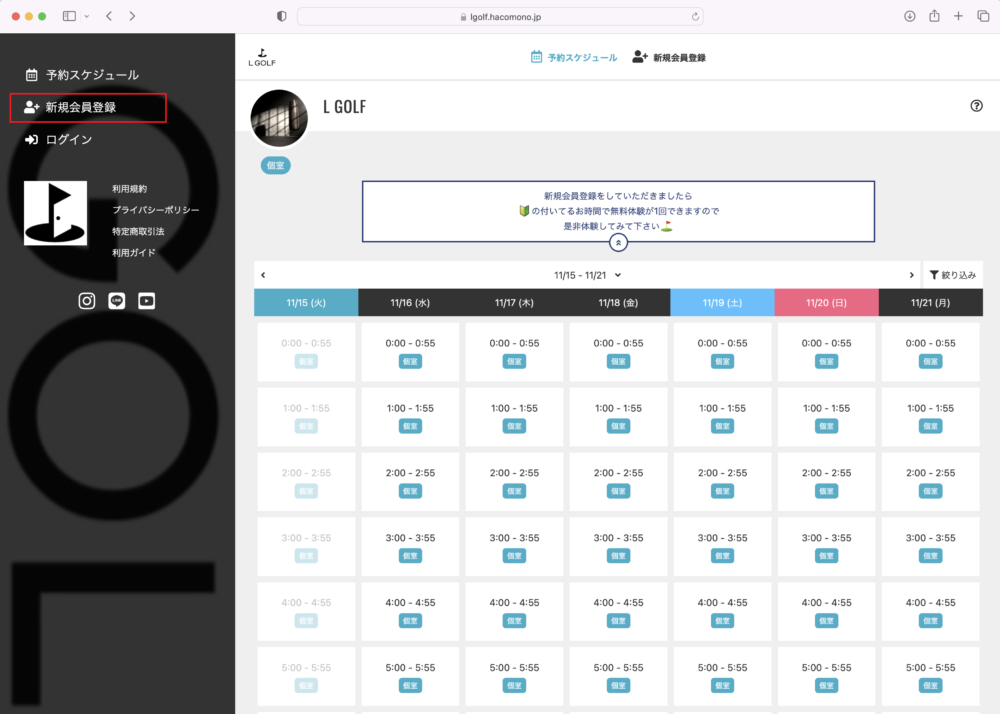
Task: Click the Safari address bar
Action: point(500,16)
